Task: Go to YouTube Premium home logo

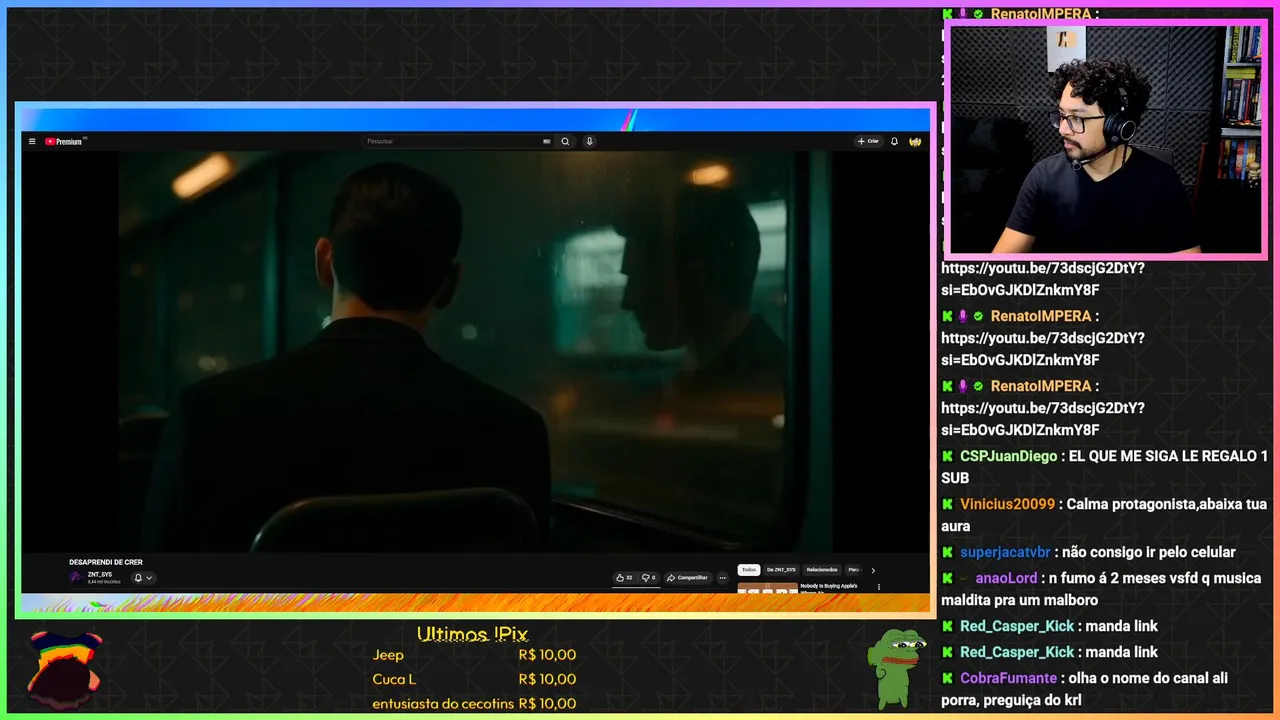Action: pos(64,142)
